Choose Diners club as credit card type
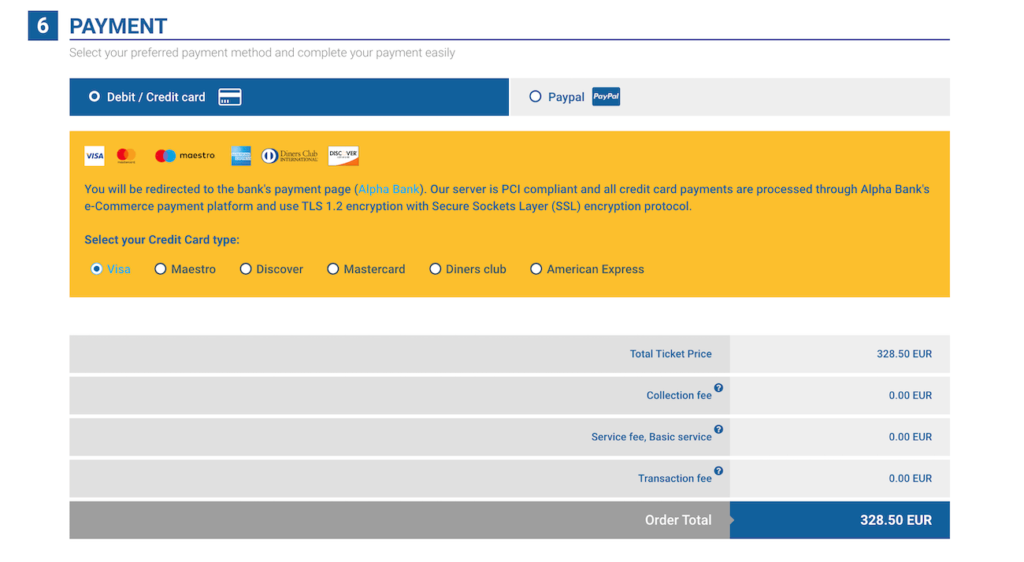This screenshot has height=562, width=1024. click(x=435, y=269)
